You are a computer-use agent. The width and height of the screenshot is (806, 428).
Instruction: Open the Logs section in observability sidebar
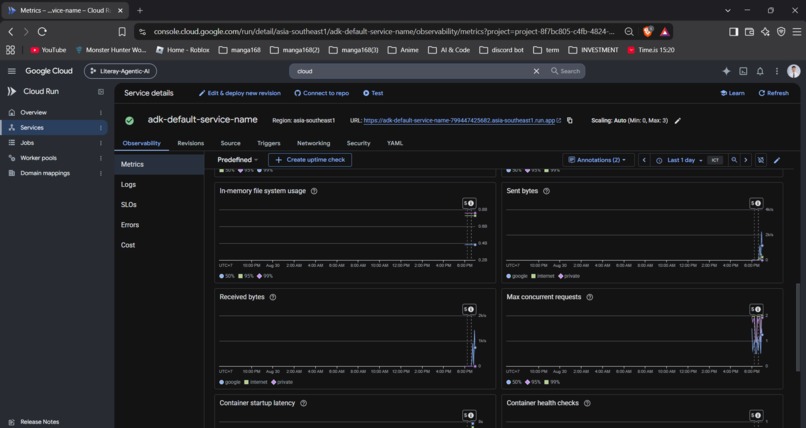[129, 184]
